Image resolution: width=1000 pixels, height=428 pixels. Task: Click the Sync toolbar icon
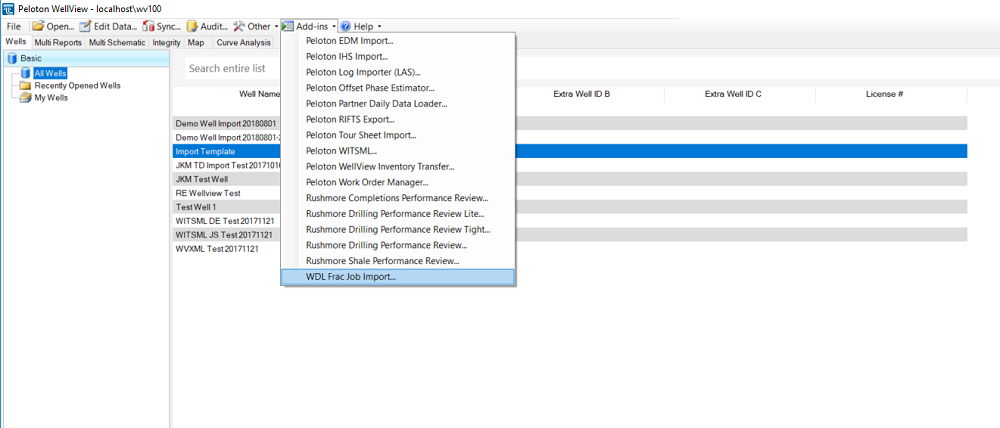(149, 26)
